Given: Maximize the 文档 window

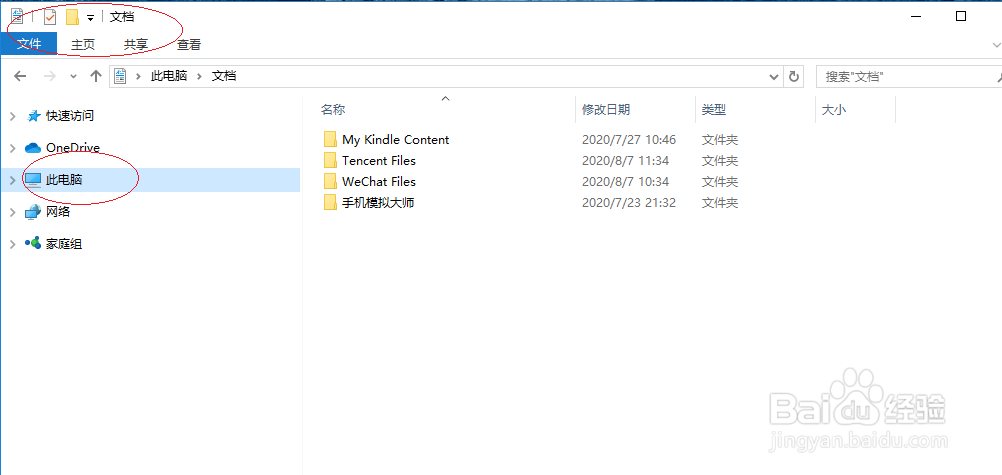Looking at the screenshot, I should tap(960, 17).
